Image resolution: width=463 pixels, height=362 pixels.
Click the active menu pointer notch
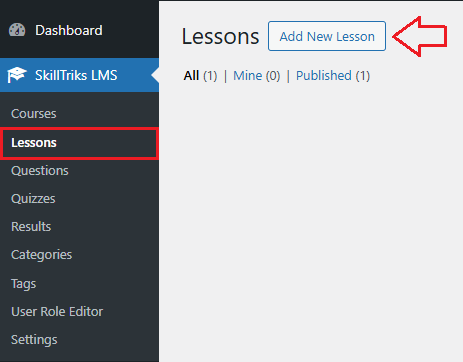pyautogui.click(x=155, y=75)
